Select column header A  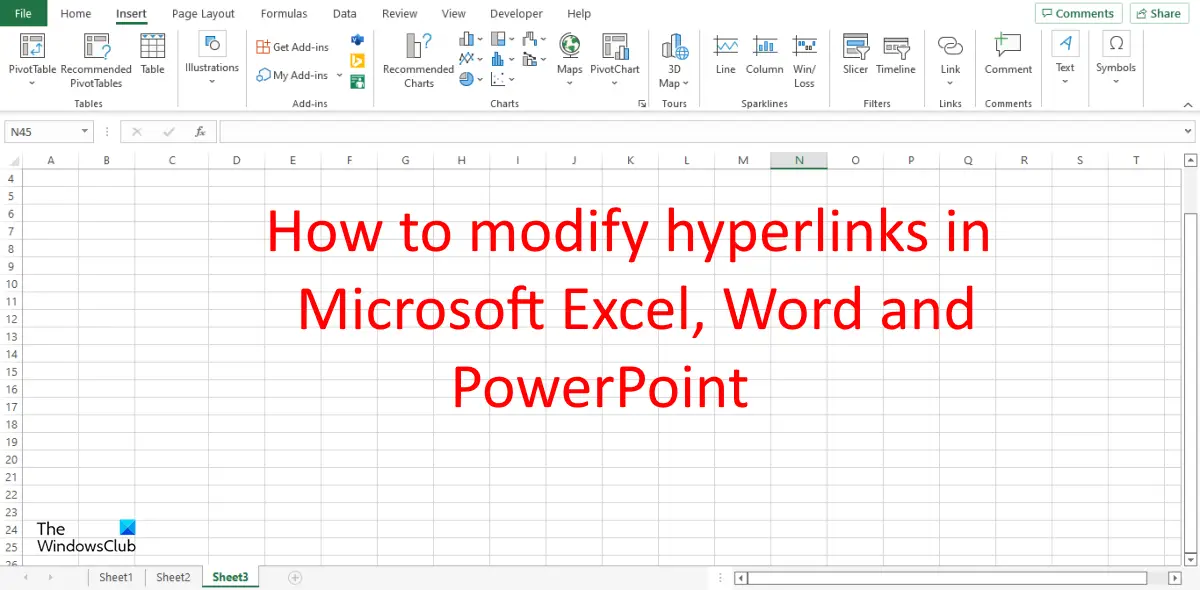point(51,160)
